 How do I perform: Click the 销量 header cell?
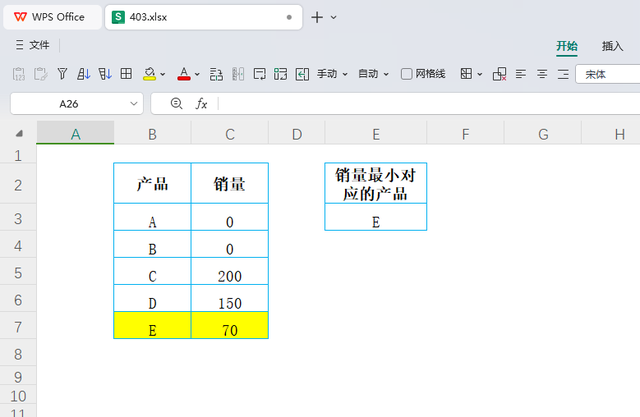click(x=229, y=183)
